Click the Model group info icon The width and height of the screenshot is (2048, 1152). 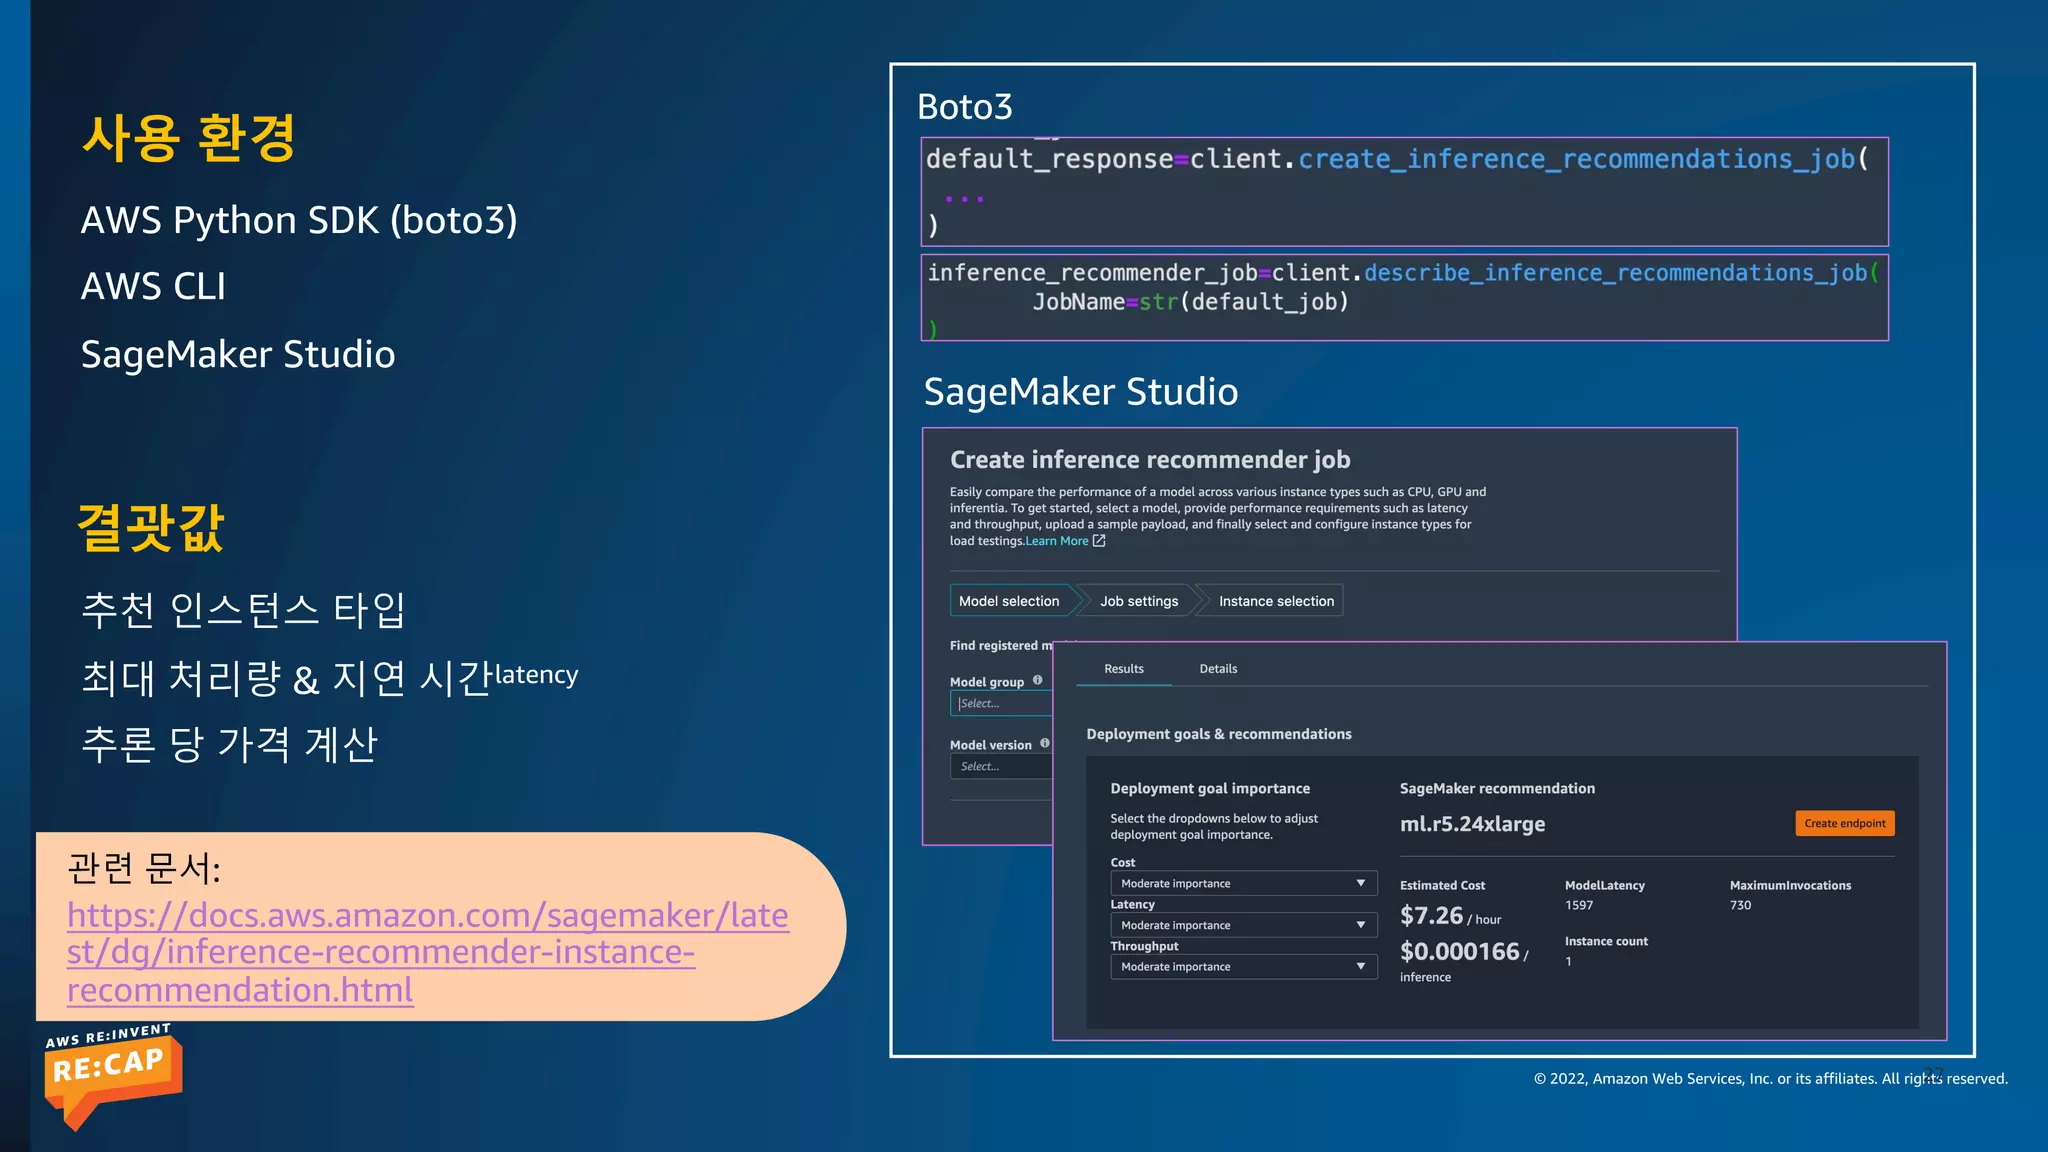[x=1038, y=680]
